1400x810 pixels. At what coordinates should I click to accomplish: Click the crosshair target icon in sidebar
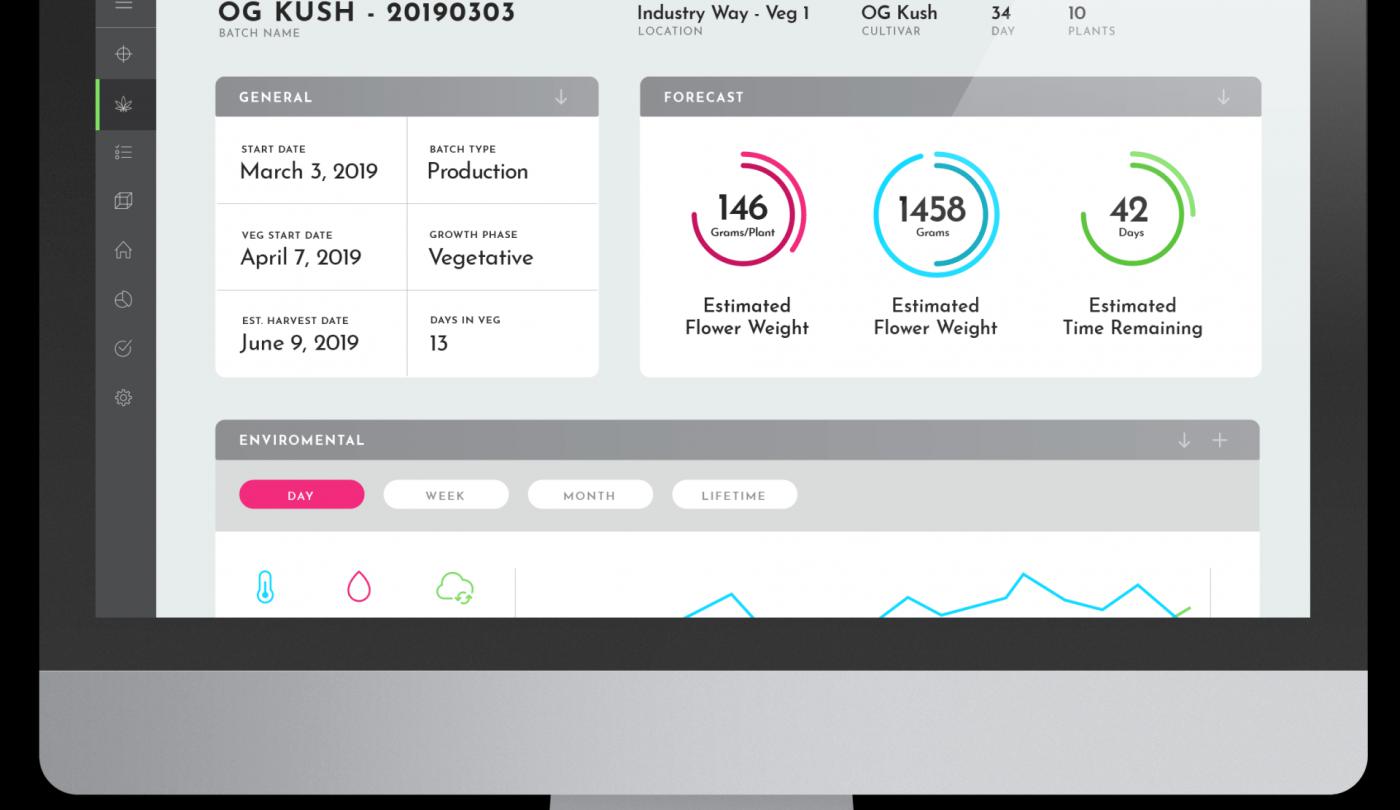124,55
